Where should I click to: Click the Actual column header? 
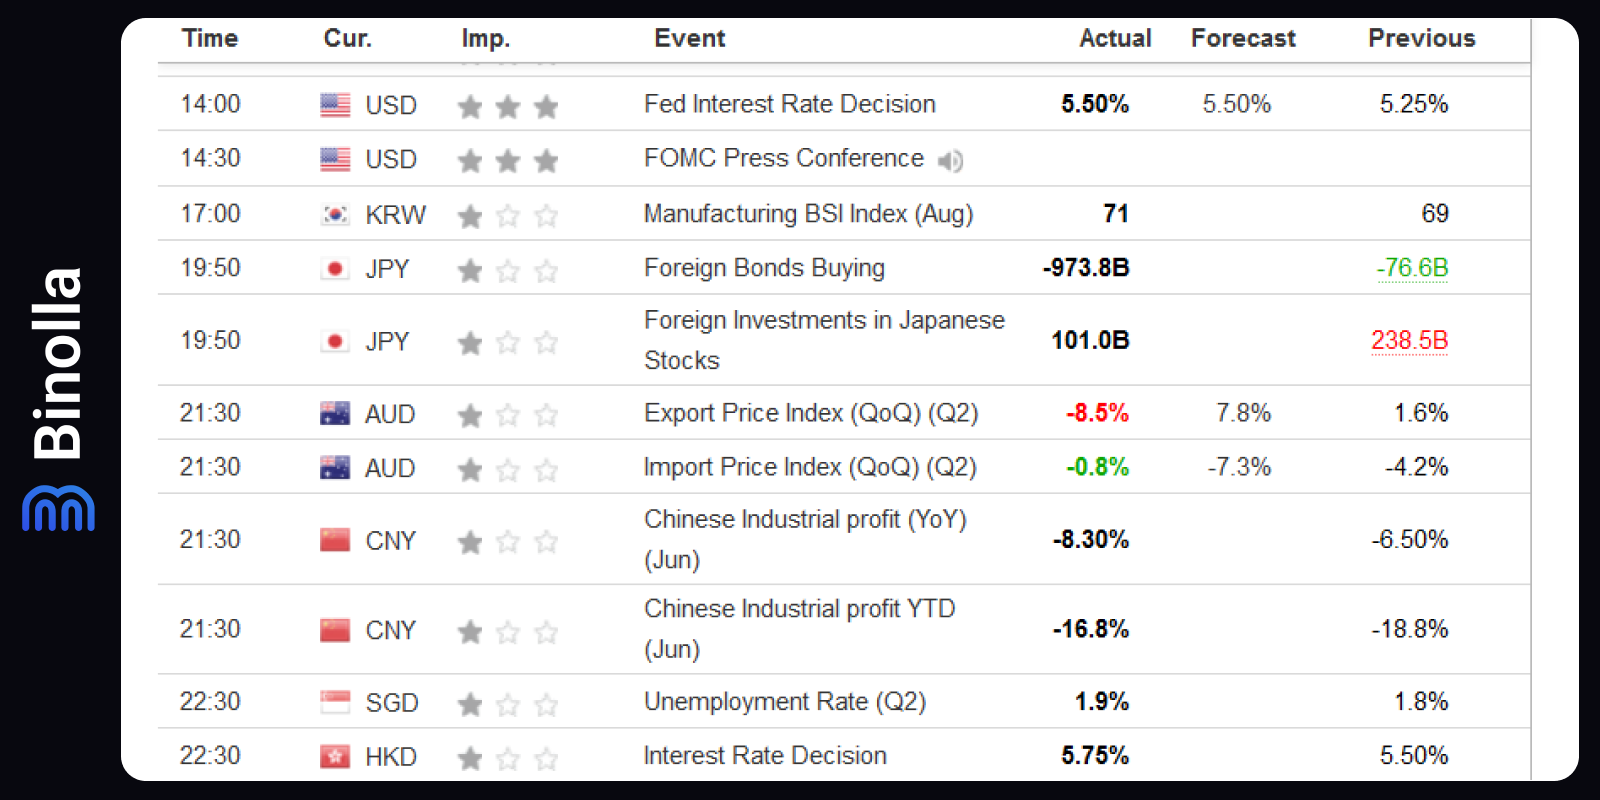tap(1115, 39)
